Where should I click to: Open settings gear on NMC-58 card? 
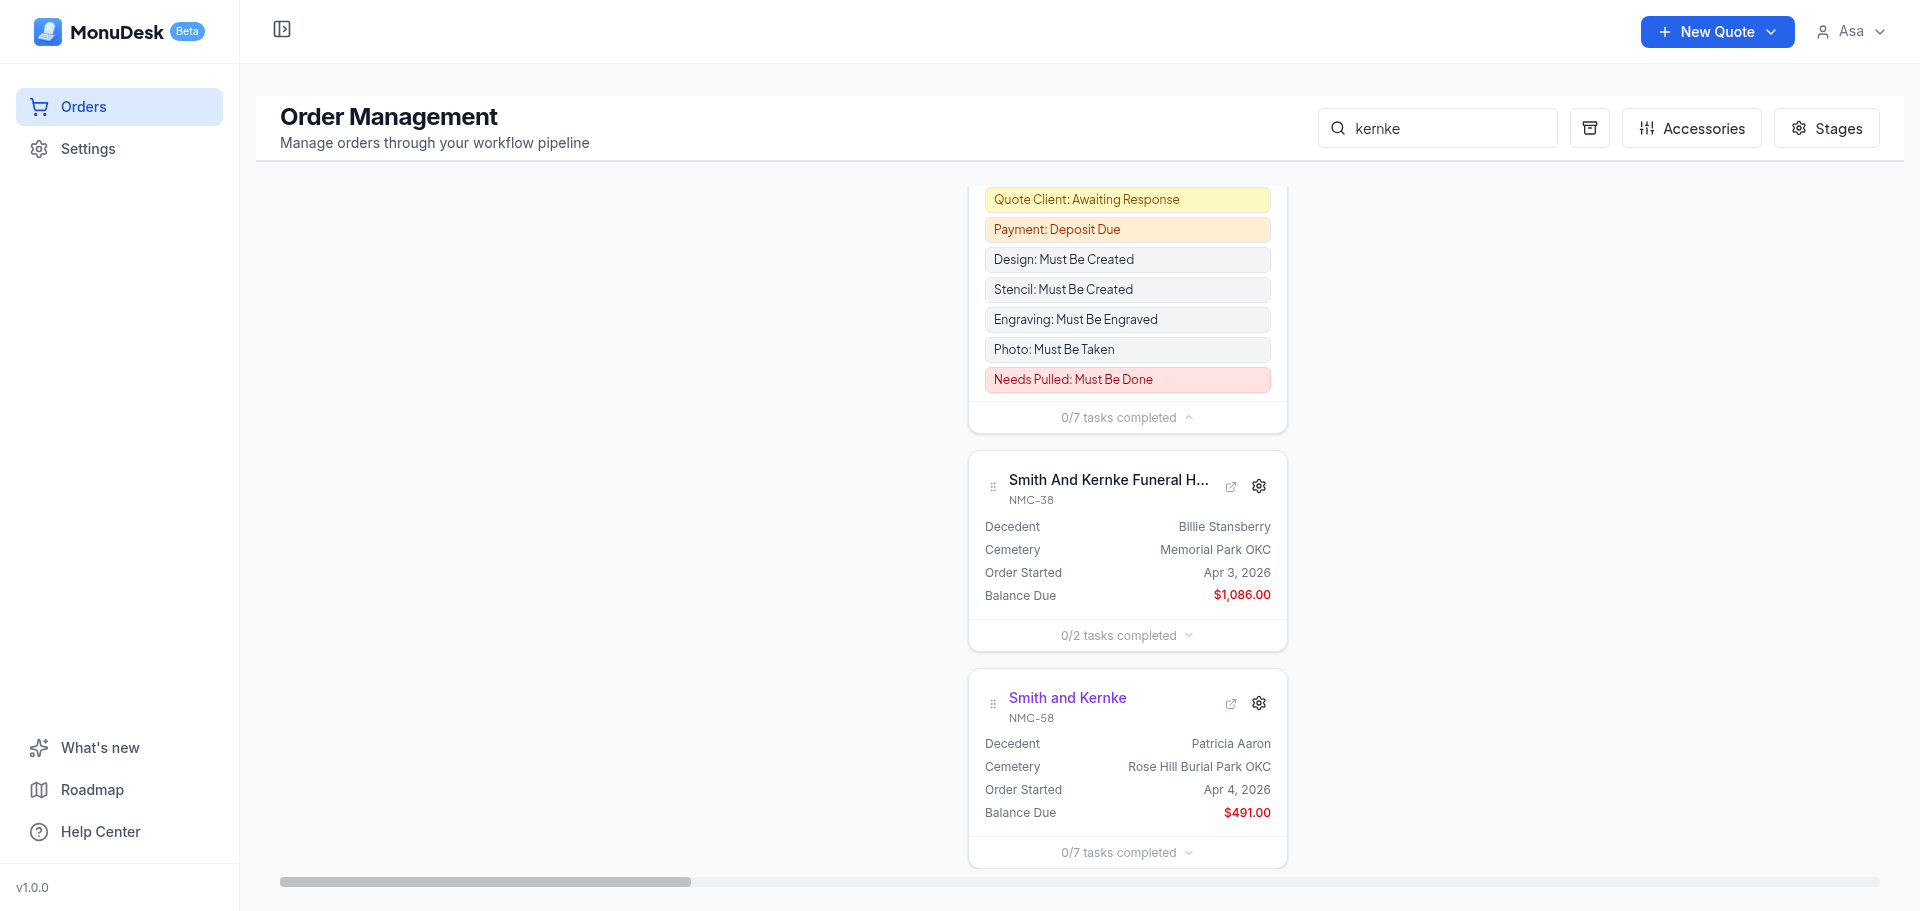tap(1259, 704)
